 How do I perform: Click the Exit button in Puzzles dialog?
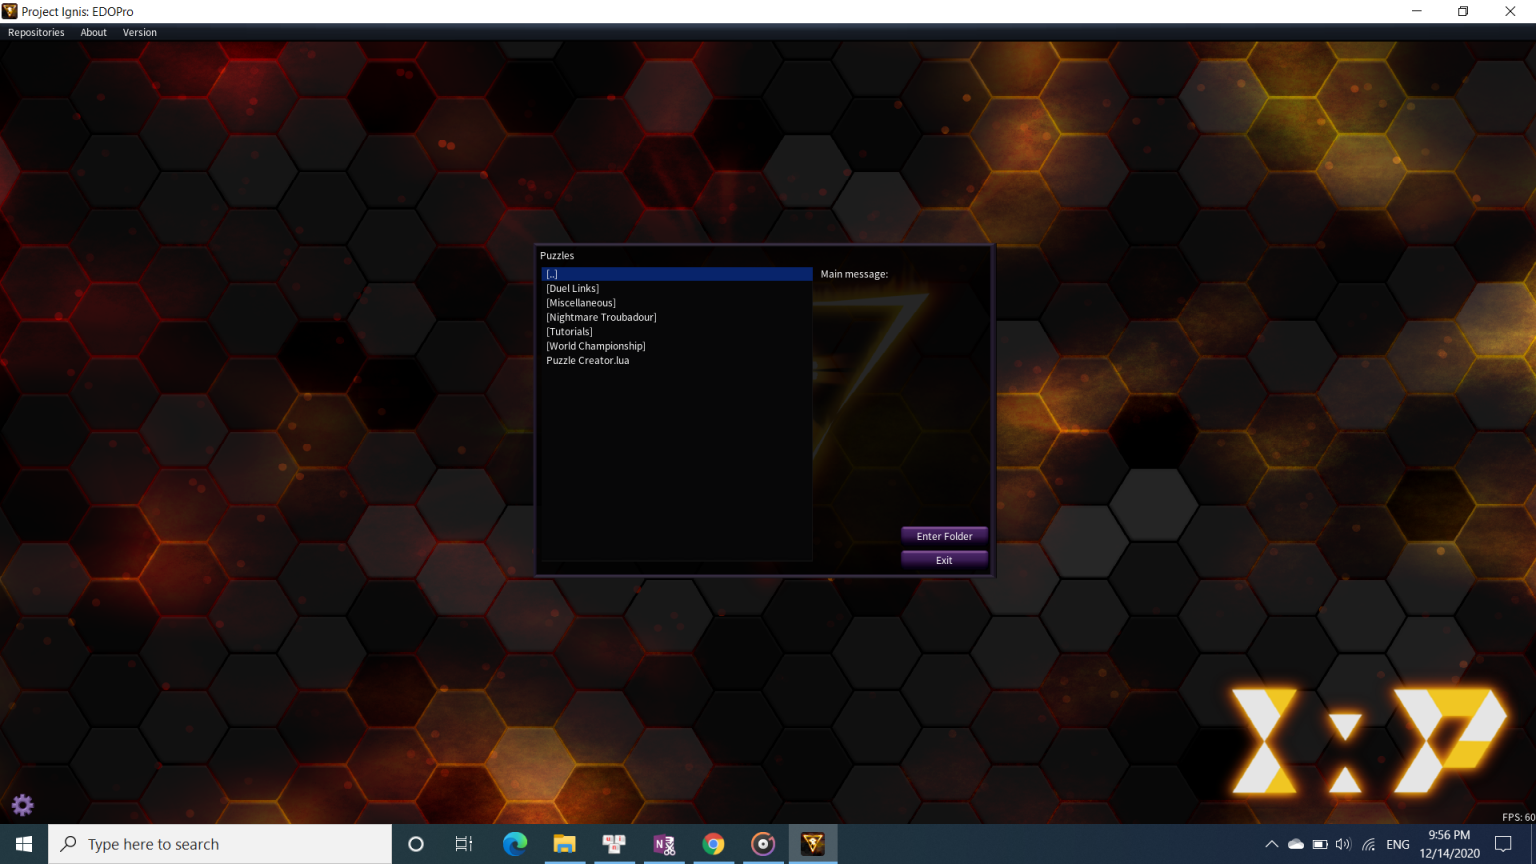pos(944,560)
